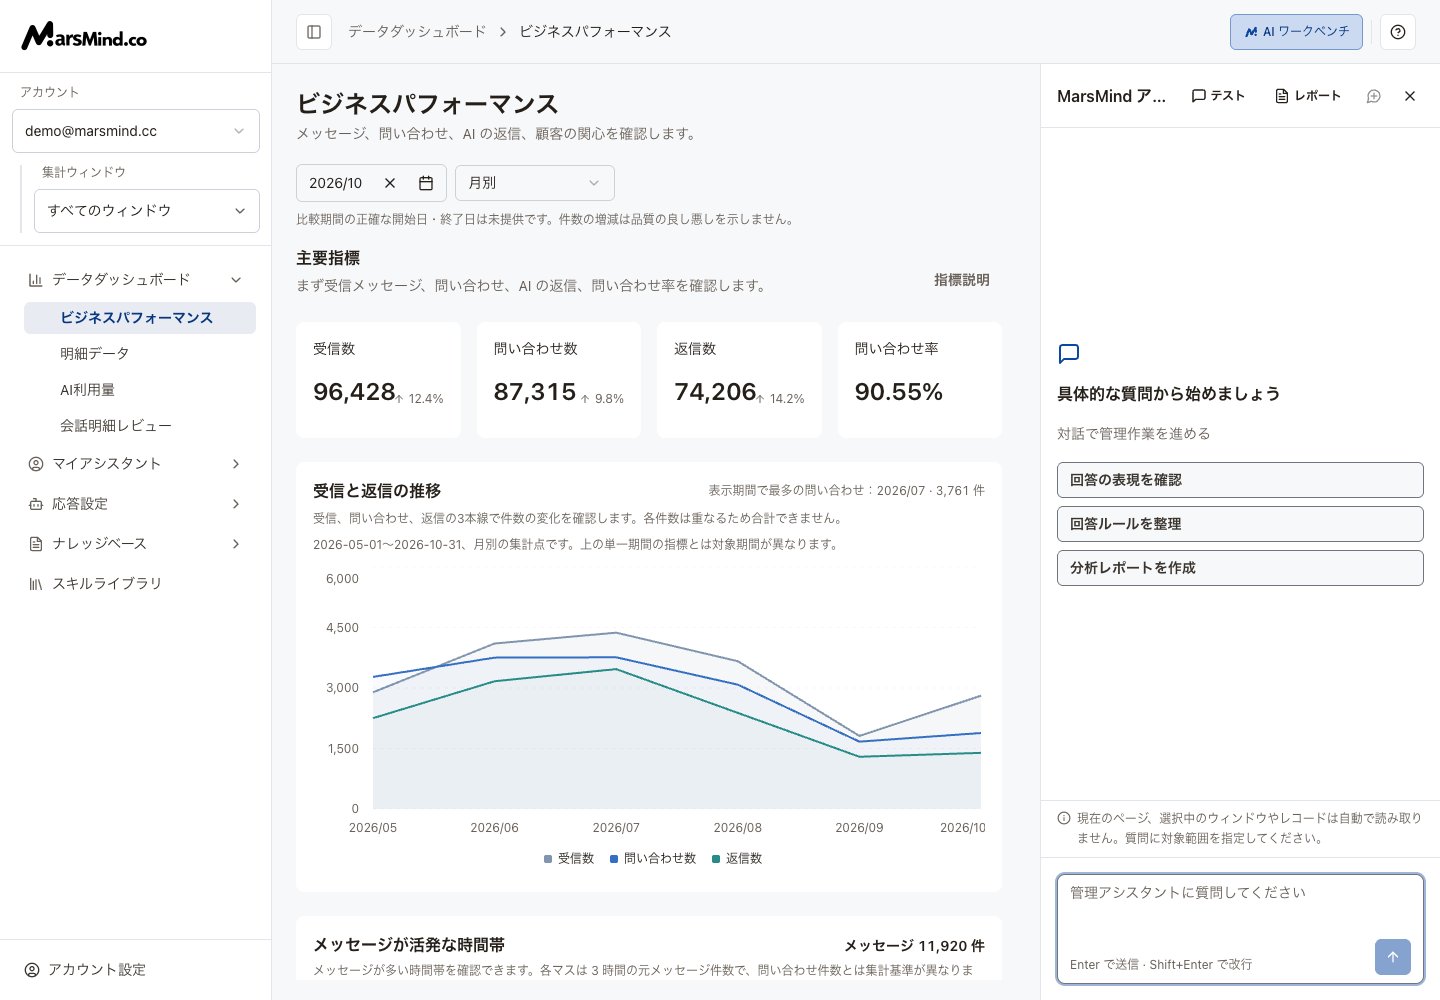Switch to the テスト tab
This screenshot has height=1000, width=1440.
click(x=1218, y=96)
